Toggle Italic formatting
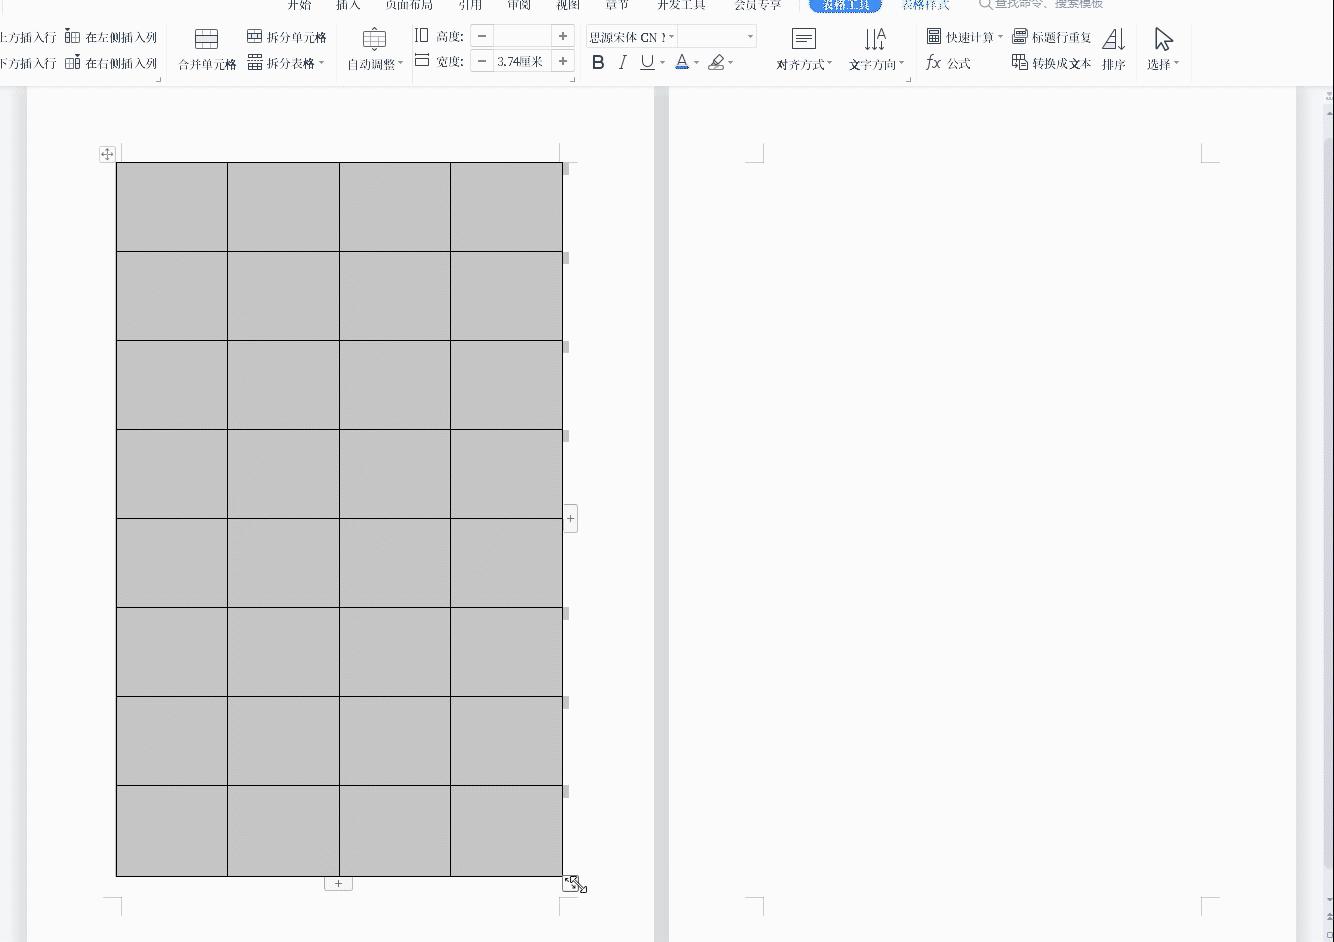Screen dimensions: 1334x942 click(x=622, y=63)
